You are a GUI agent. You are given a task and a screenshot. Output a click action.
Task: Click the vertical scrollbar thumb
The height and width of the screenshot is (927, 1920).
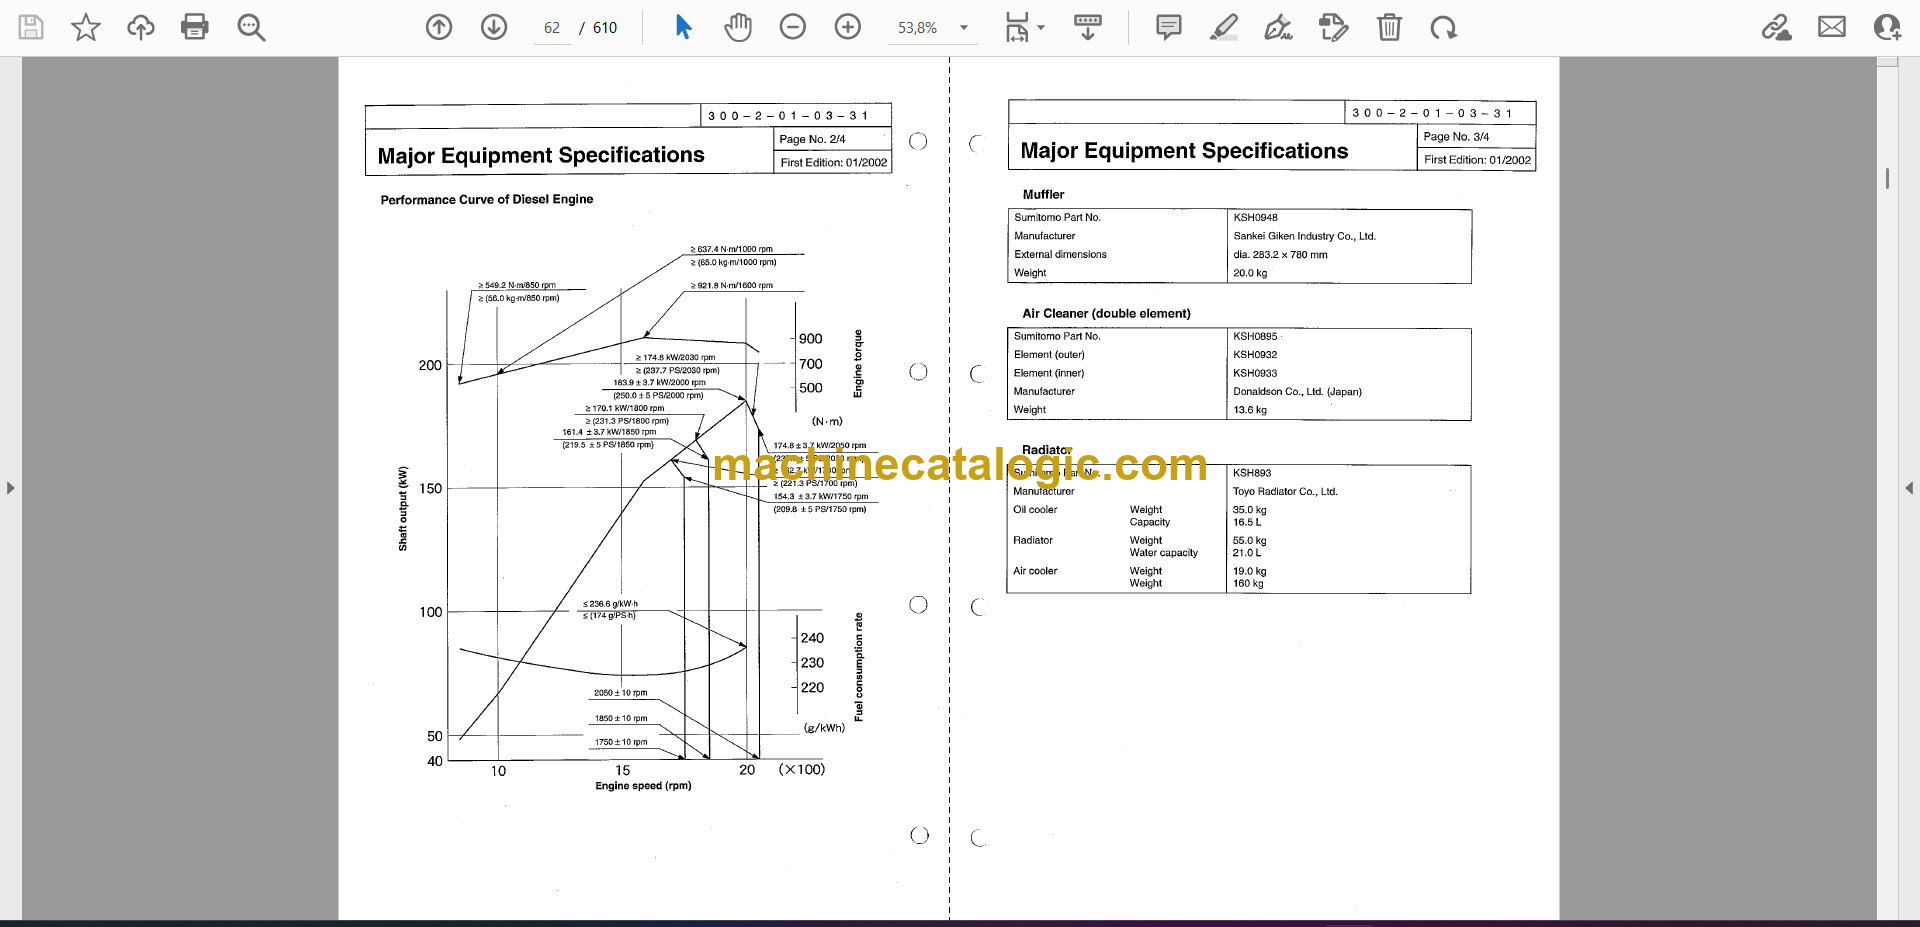1887,178
